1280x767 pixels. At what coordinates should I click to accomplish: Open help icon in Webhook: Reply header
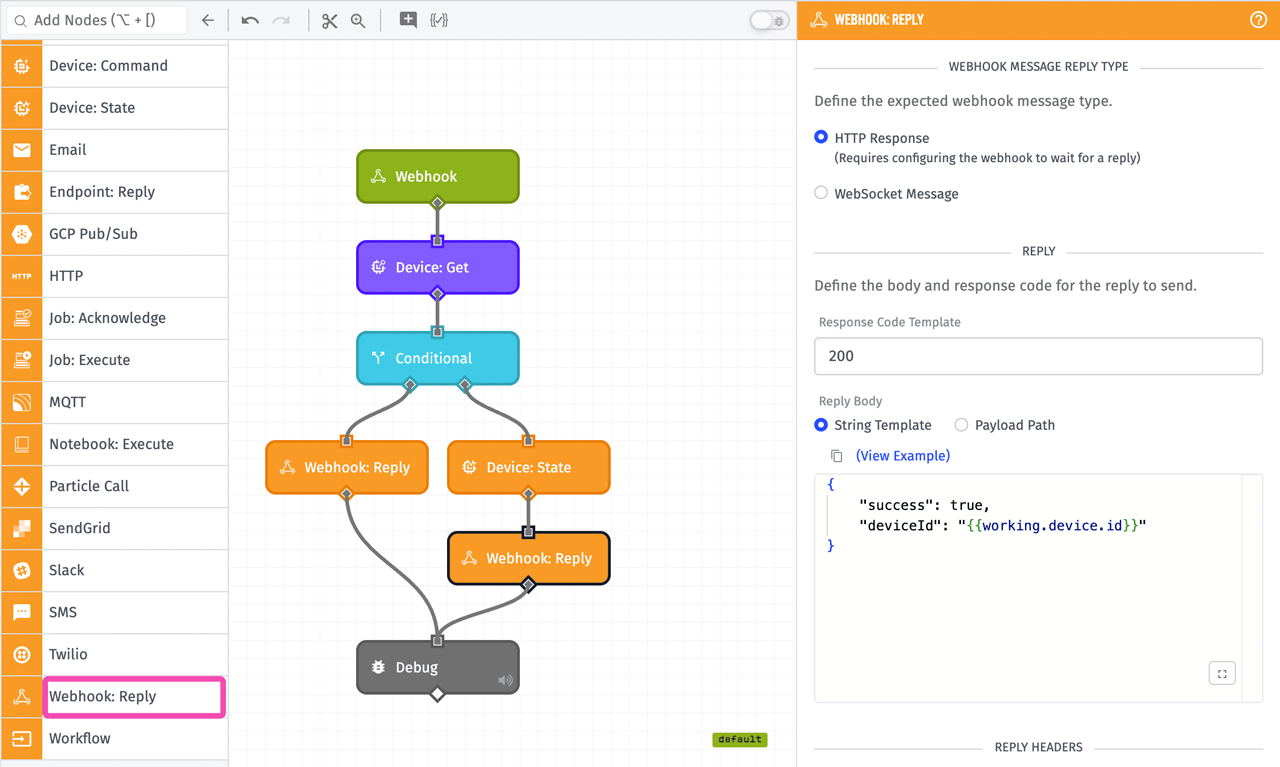(x=1258, y=20)
